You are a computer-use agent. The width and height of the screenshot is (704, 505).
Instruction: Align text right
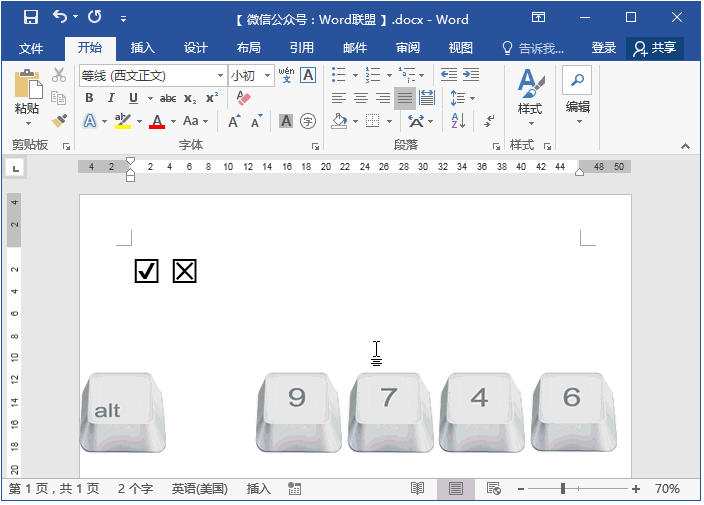[x=383, y=98]
